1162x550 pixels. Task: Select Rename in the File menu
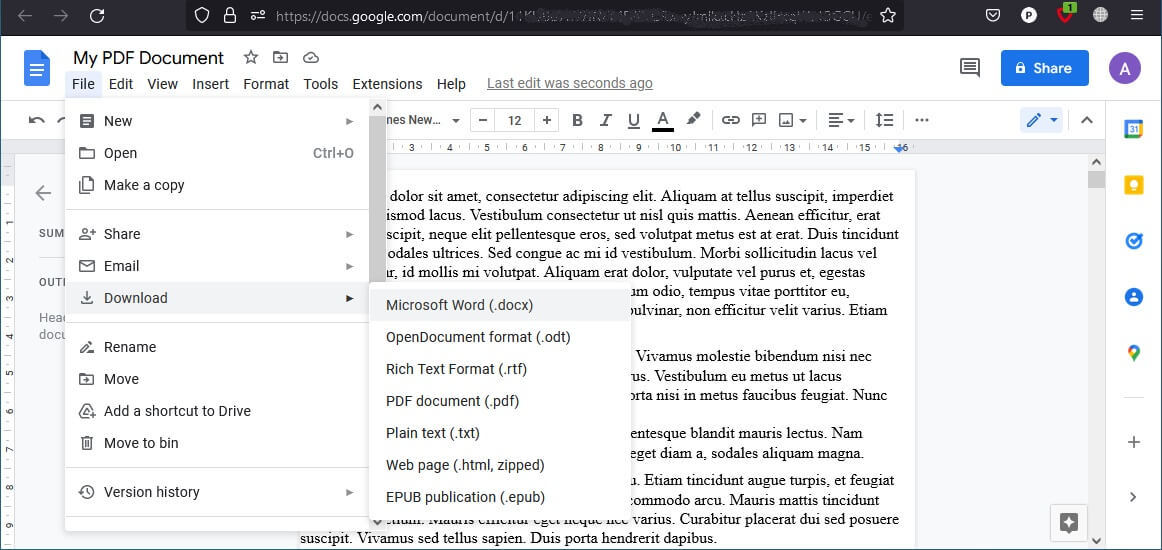[x=216, y=347]
